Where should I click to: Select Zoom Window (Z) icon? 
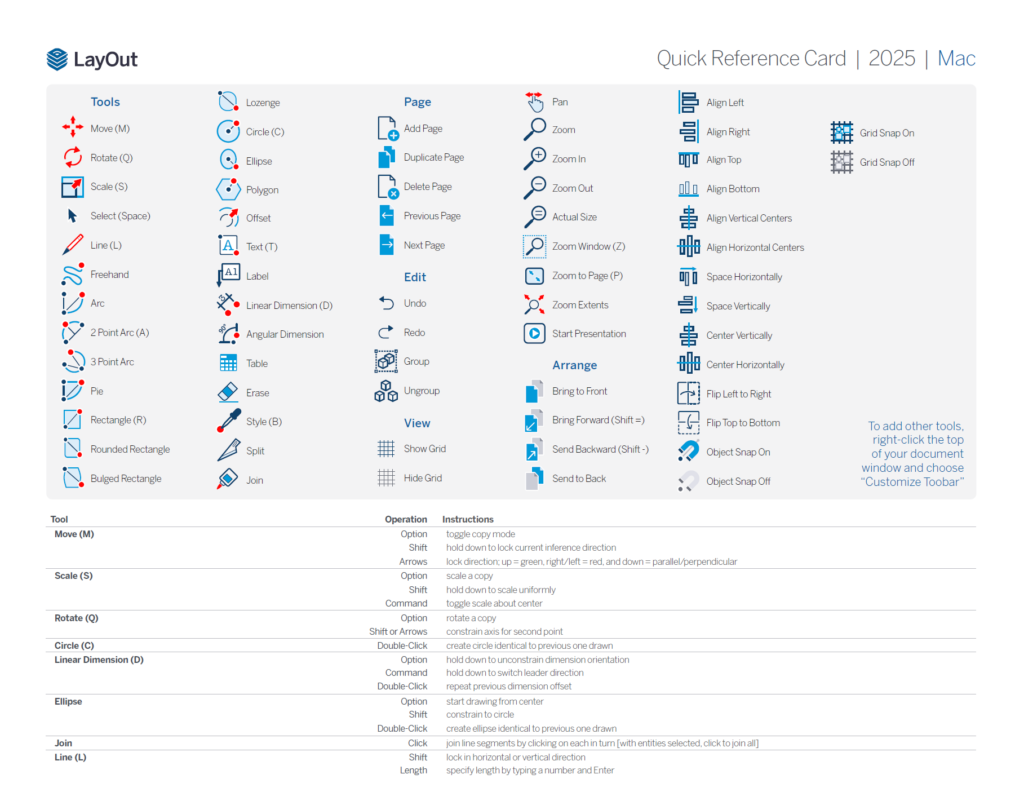click(534, 246)
